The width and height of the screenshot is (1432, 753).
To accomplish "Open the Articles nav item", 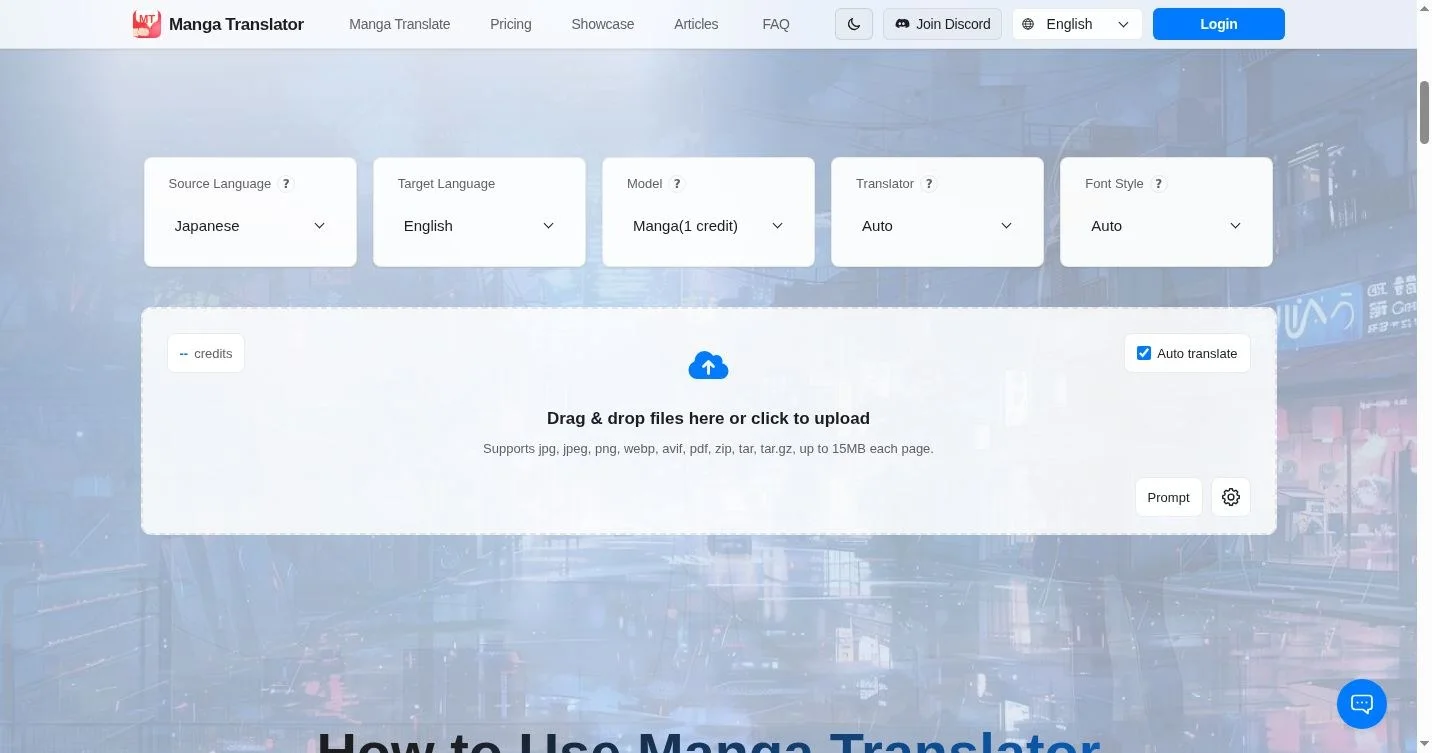I will point(696,24).
